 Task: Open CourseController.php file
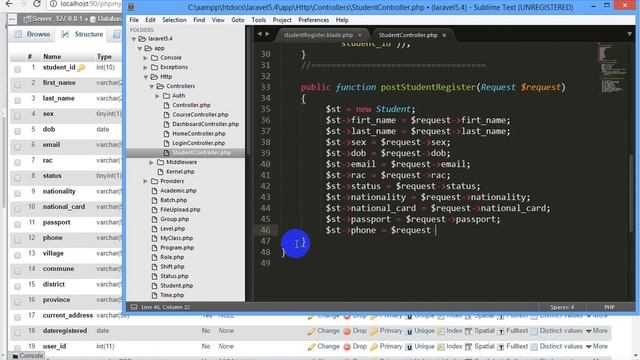(x=200, y=115)
